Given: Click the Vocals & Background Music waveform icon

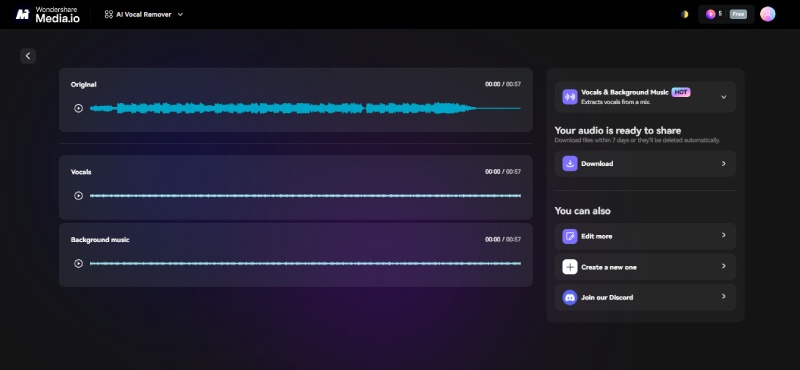Looking at the screenshot, I should pyautogui.click(x=569, y=97).
